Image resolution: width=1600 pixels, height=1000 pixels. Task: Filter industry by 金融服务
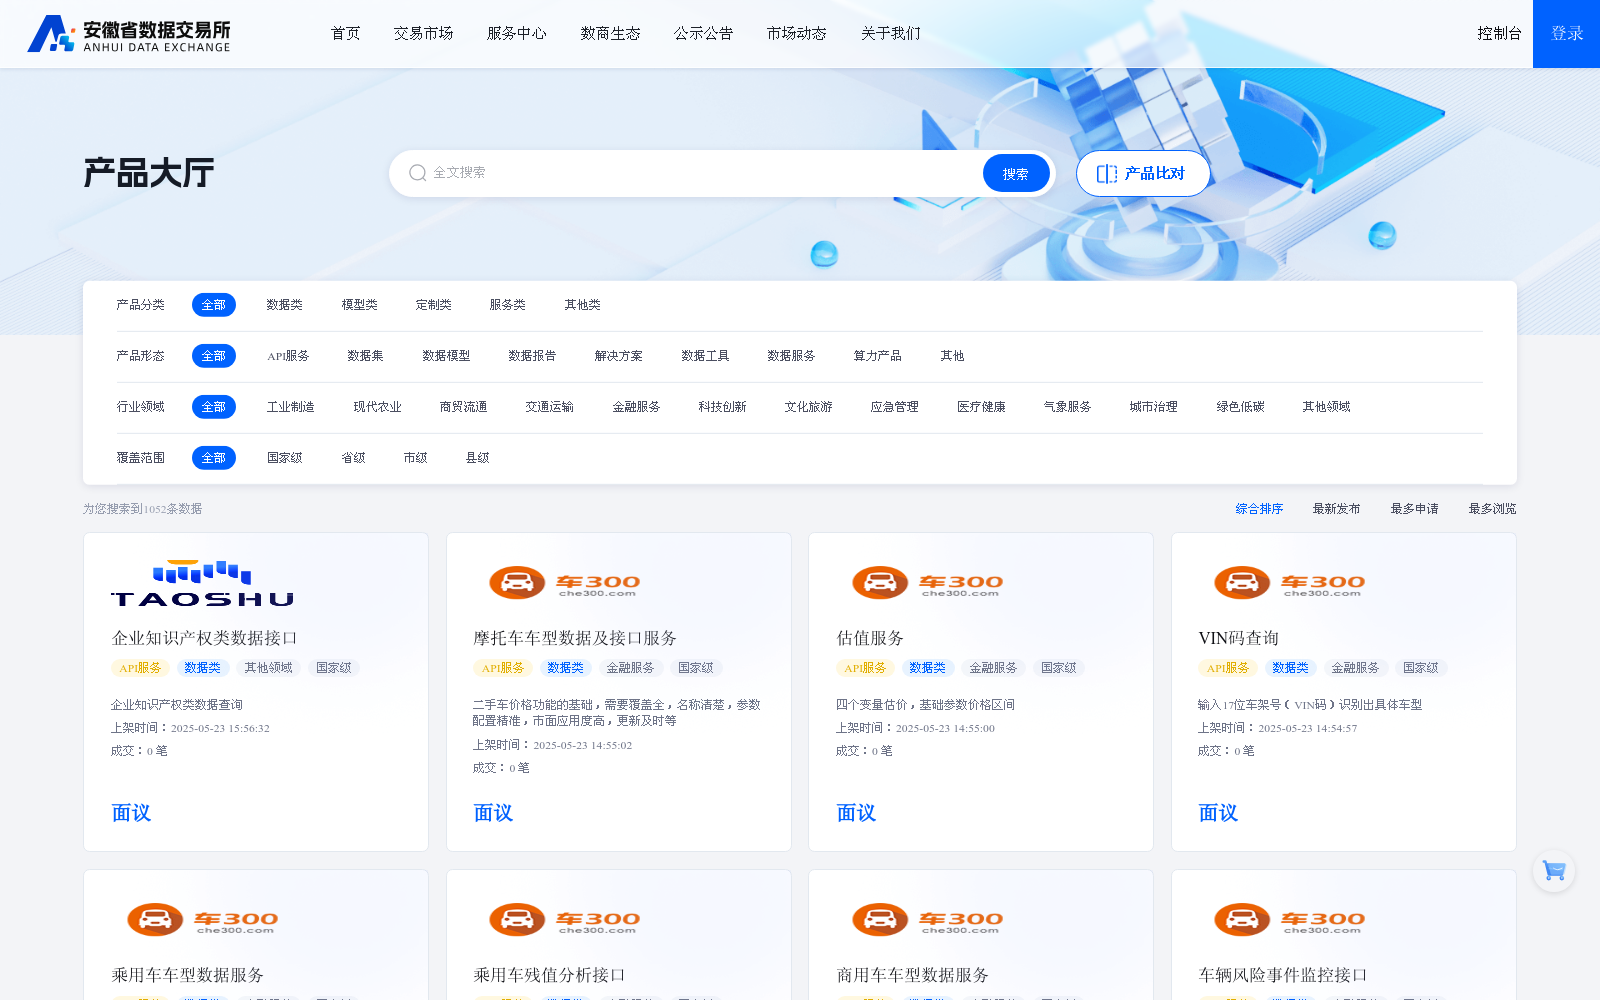(x=636, y=407)
